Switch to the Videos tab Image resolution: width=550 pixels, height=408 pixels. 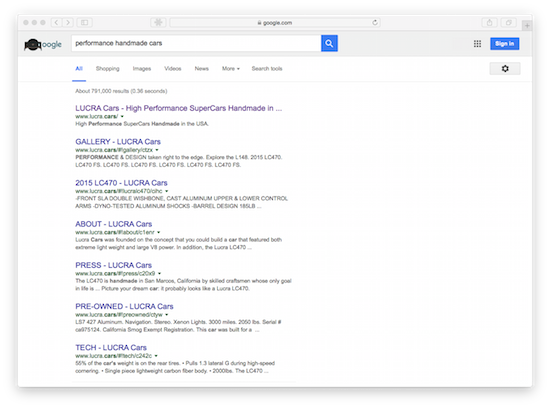173,68
